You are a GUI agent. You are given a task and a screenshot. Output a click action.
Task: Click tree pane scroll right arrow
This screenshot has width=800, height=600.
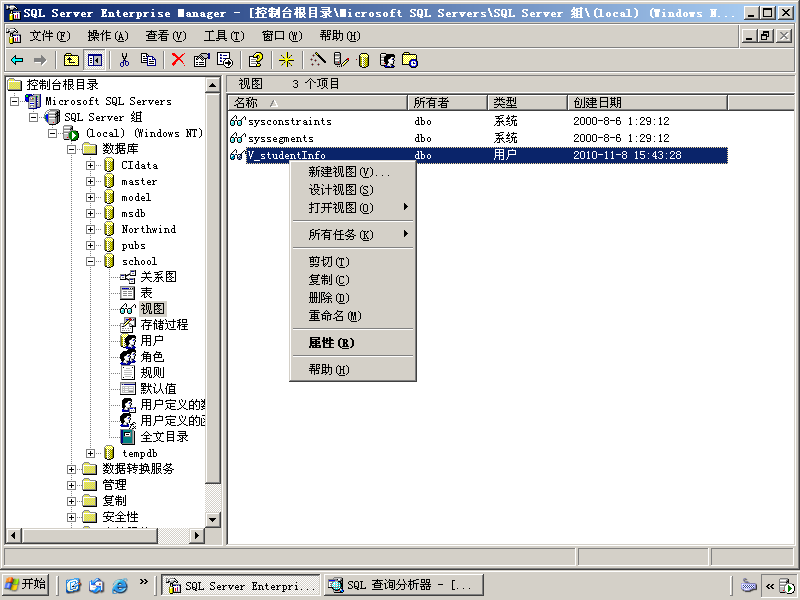tap(196, 535)
